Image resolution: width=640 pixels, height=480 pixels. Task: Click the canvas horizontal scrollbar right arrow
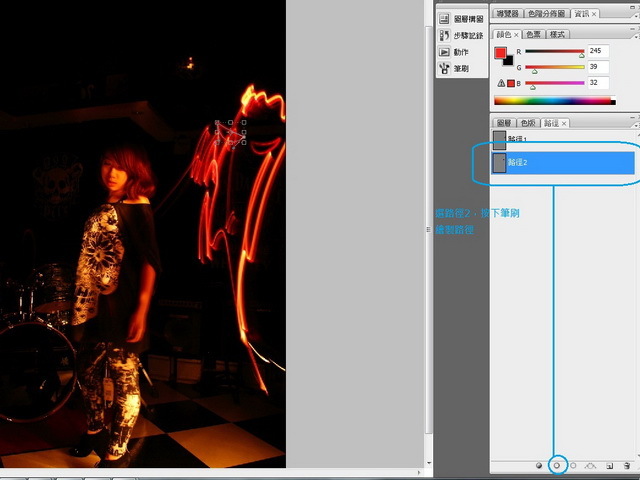click(419, 473)
